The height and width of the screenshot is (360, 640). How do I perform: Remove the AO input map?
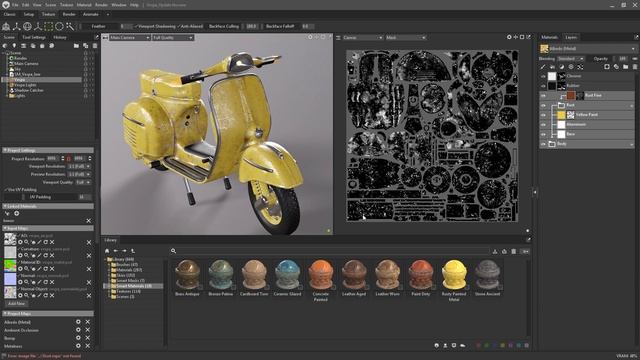89,242
